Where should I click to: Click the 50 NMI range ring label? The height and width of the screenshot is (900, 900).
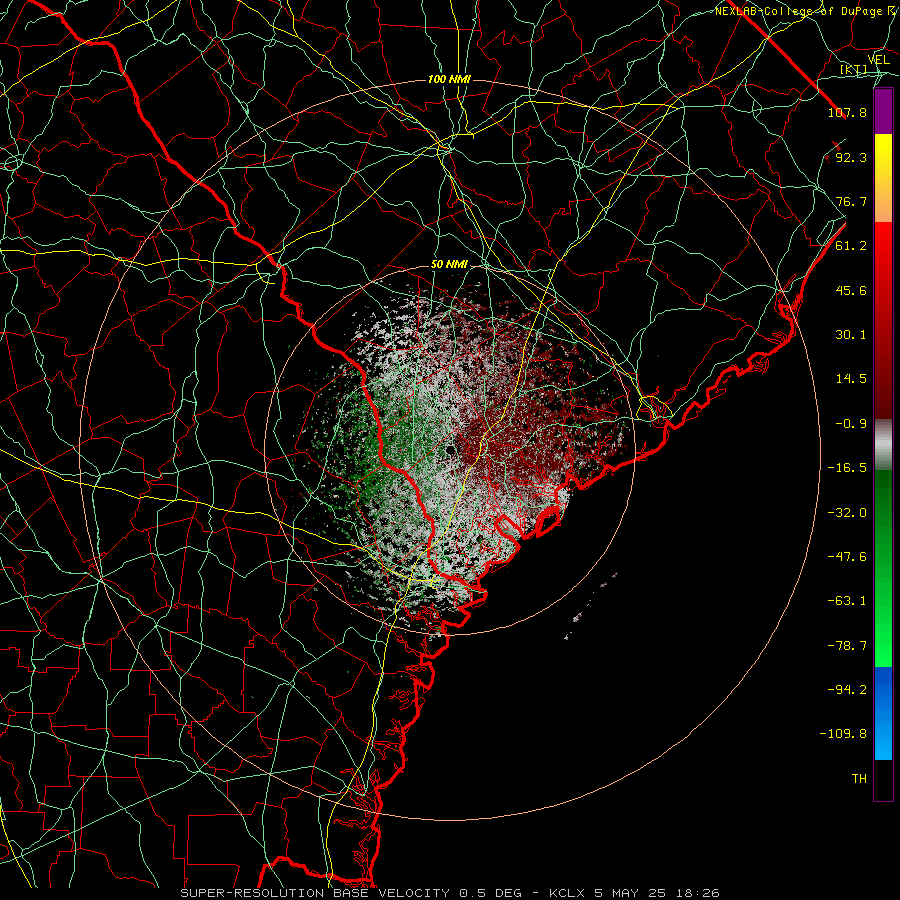[449, 265]
